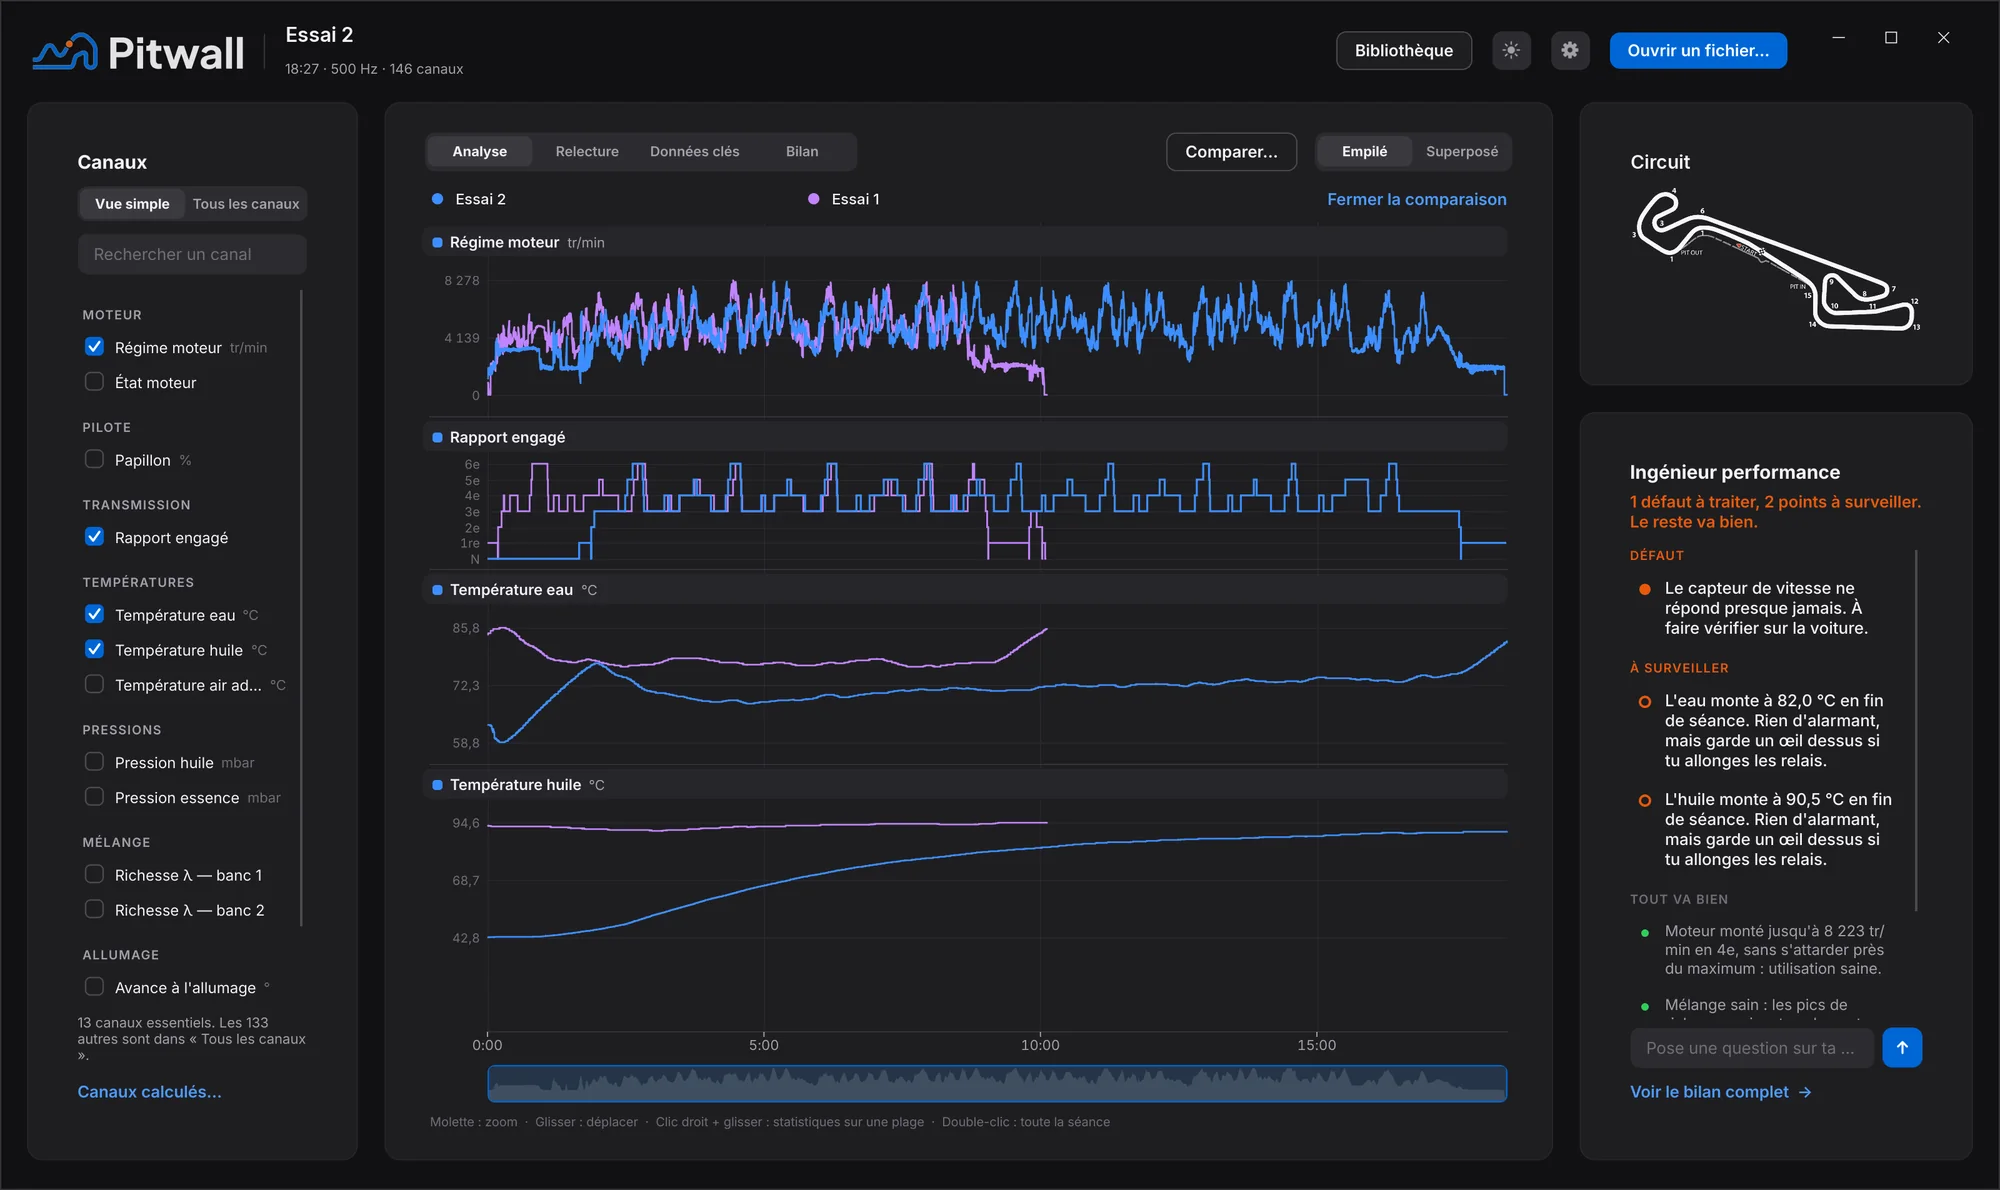The height and width of the screenshot is (1190, 2000).
Task: Click the Essai 2 blue legend dot
Action: pos(437,199)
